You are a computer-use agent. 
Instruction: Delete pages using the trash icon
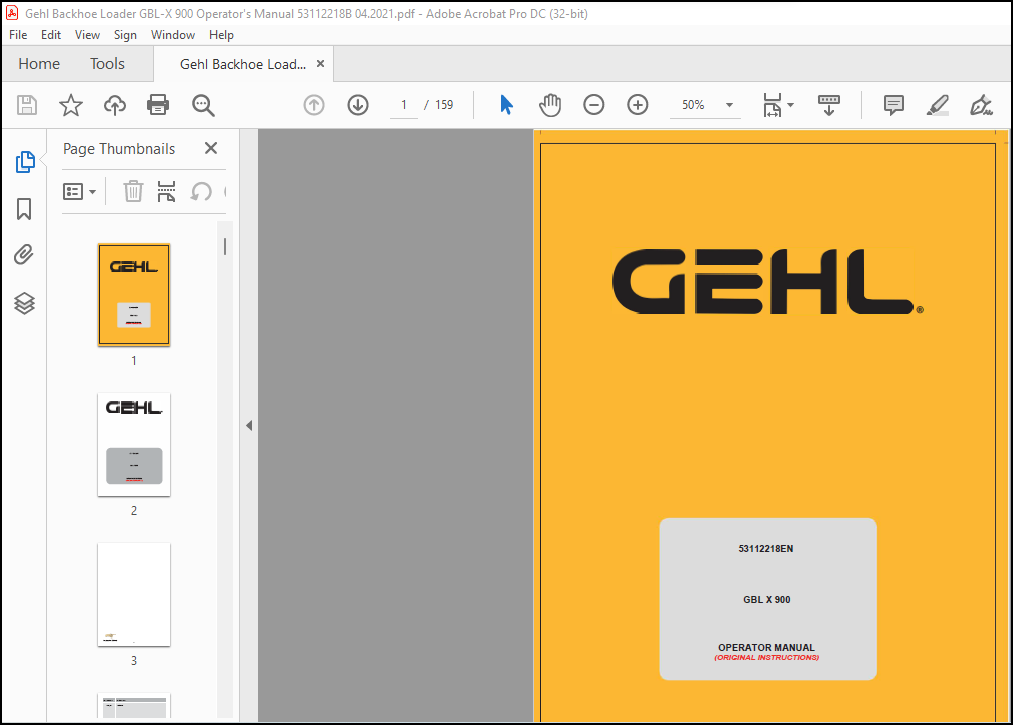[x=133, y=191]
